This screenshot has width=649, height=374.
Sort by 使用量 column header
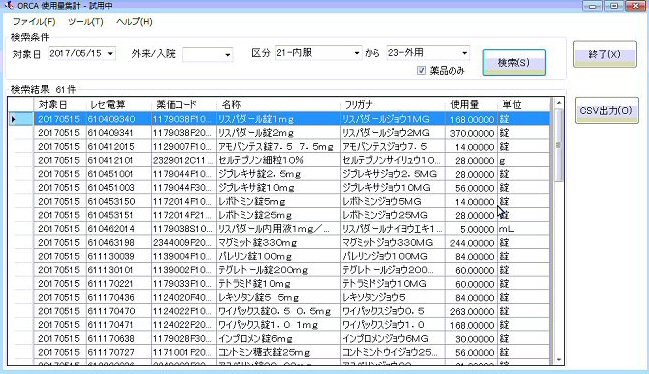pos(471,104)
